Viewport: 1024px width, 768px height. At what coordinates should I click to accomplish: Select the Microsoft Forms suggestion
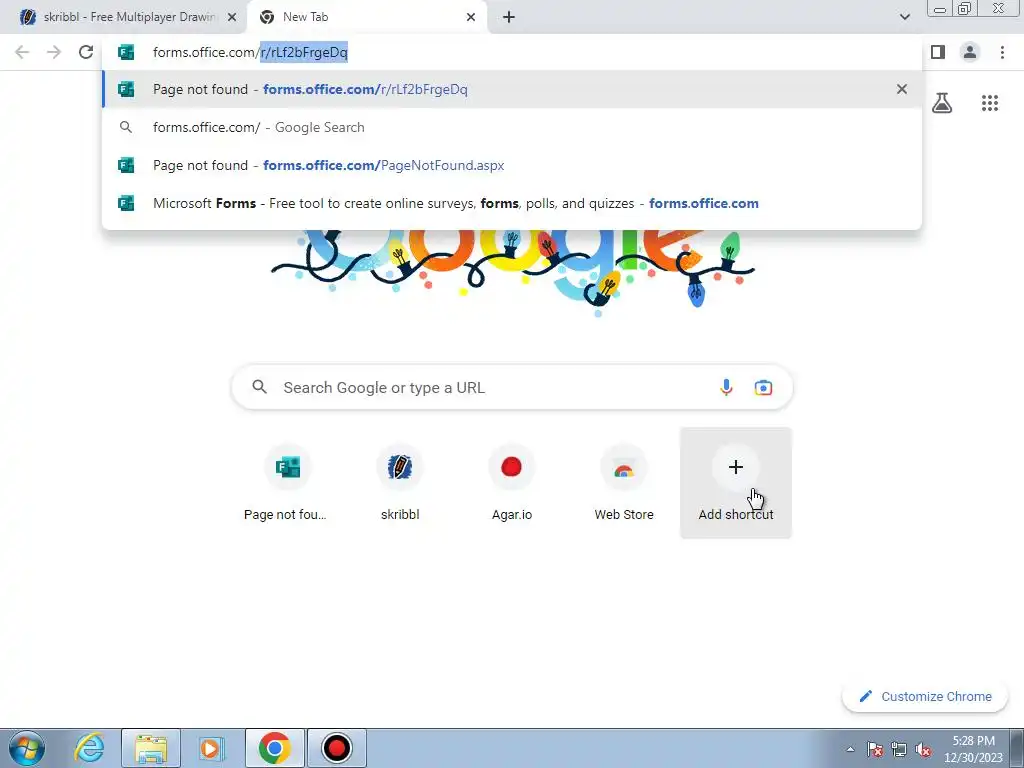click(512, 203)
